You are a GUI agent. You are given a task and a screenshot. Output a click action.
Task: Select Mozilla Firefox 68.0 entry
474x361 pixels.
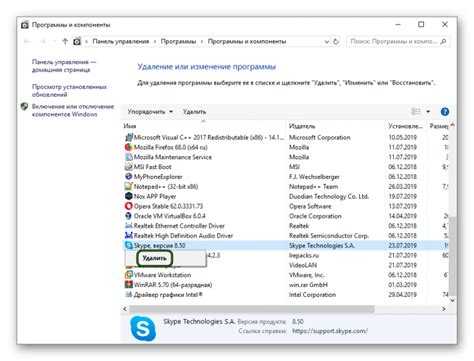(x=170, y=147)
